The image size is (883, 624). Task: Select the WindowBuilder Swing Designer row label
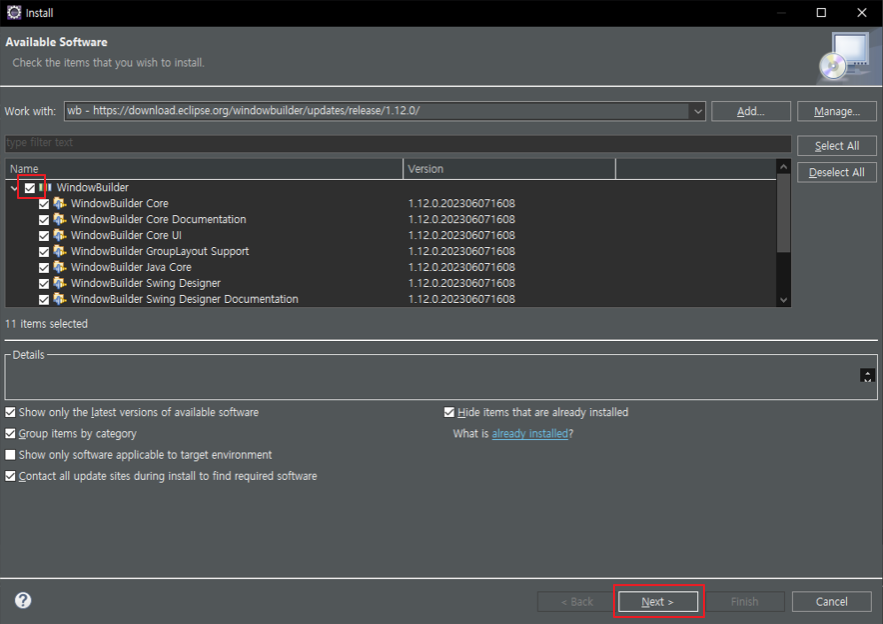tap(146, 283)
